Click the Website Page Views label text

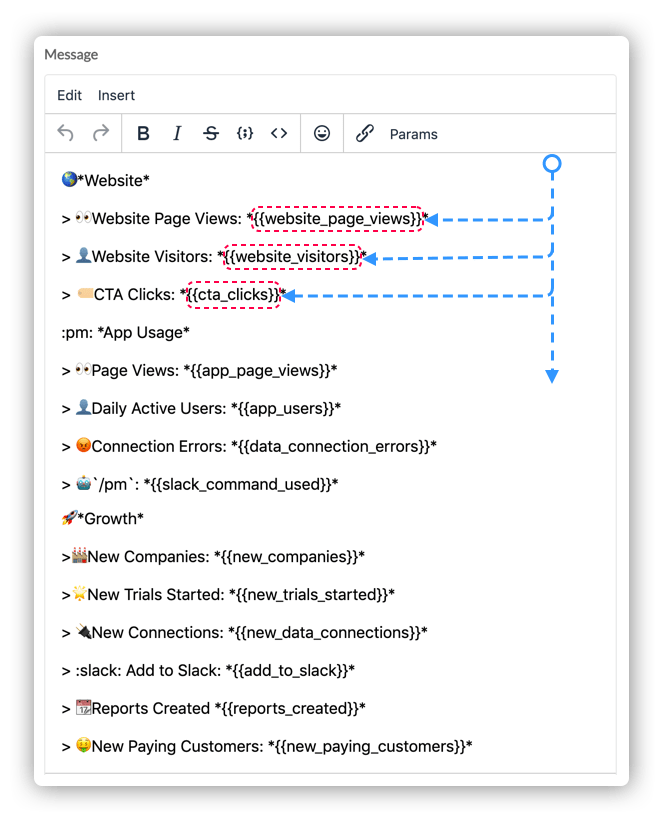tap(167, 219)
